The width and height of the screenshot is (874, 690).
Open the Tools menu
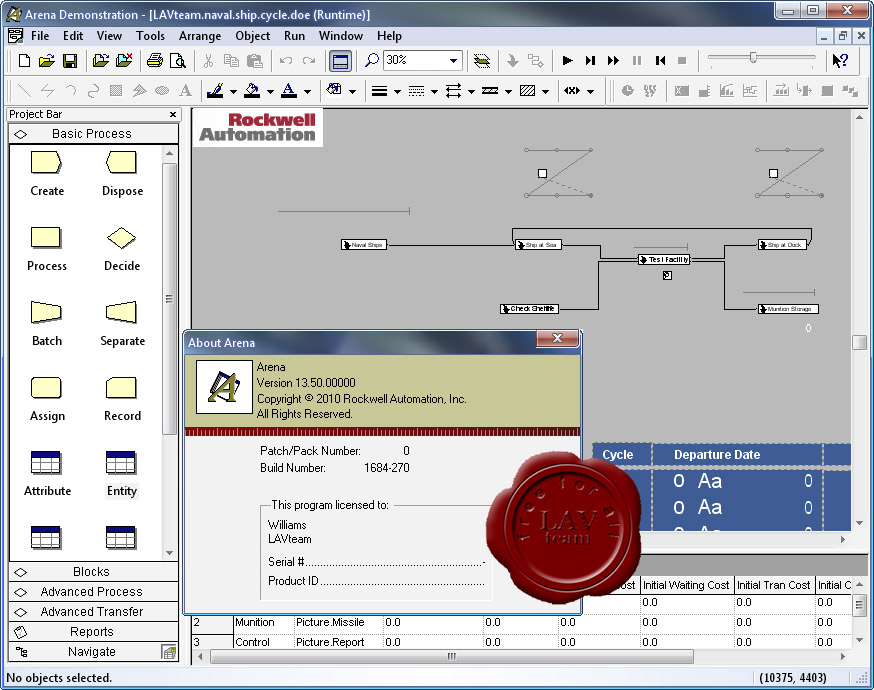pyautogui.click(x=150, y=36)
